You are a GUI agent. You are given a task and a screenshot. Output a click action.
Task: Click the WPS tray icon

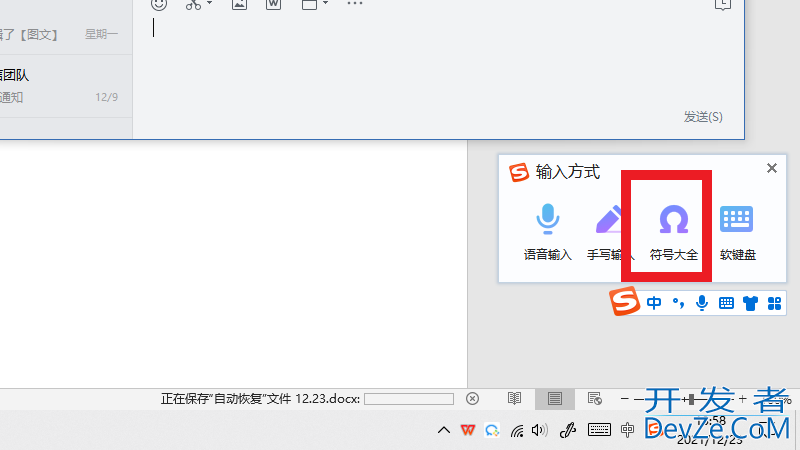point(467,430)
